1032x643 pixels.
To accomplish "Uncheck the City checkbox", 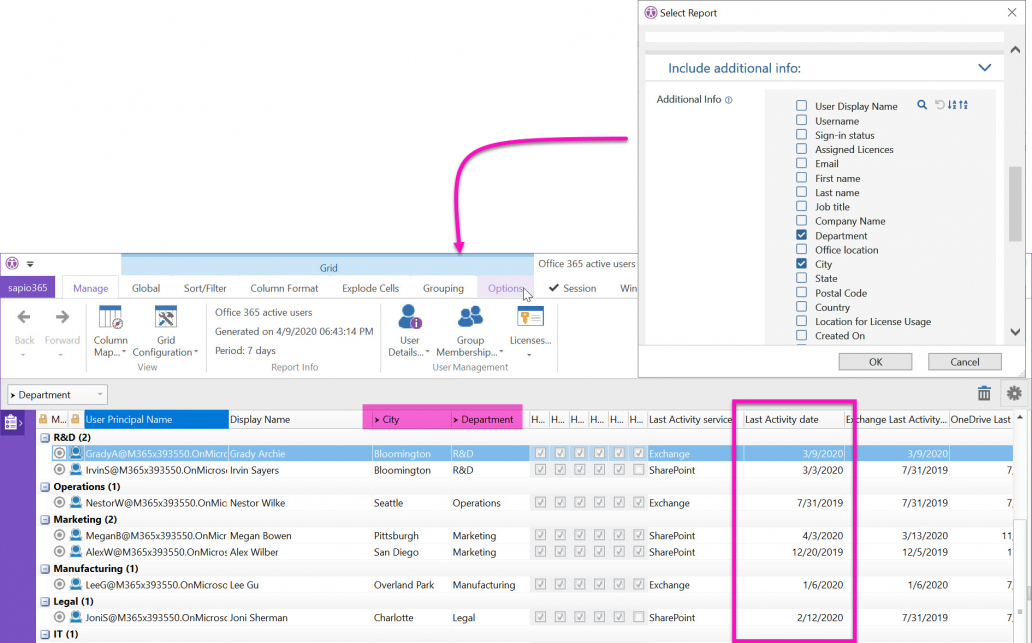I will pos(801,263).
